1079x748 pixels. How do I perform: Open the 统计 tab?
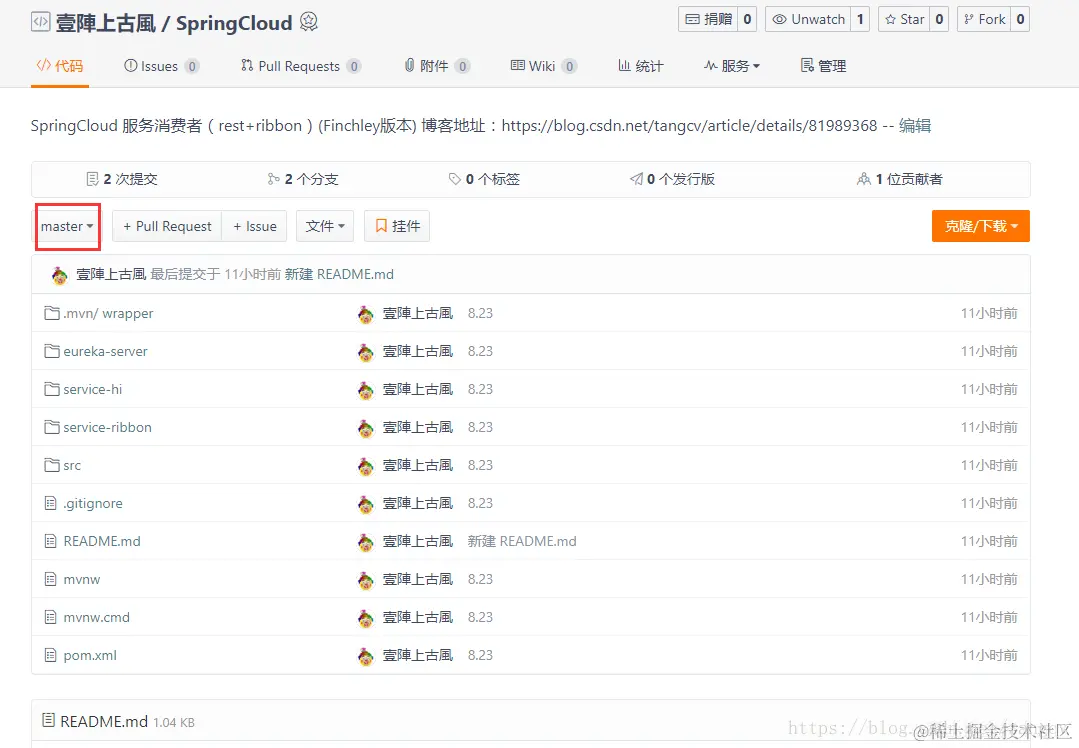[641, 66]
